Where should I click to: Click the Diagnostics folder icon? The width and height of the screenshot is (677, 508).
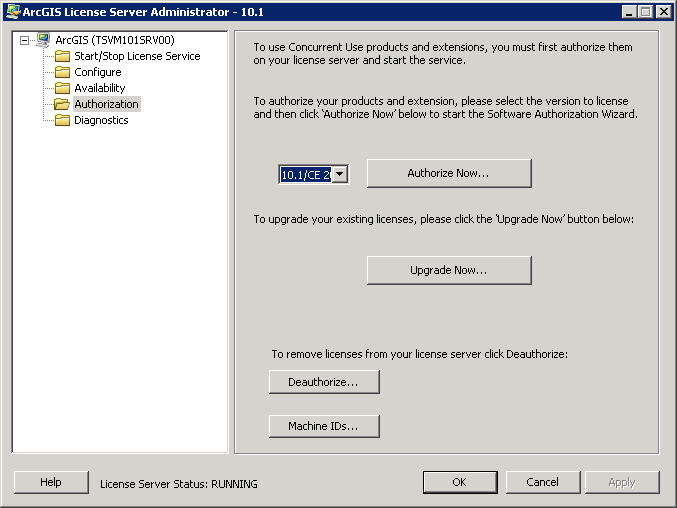[63, 120]
